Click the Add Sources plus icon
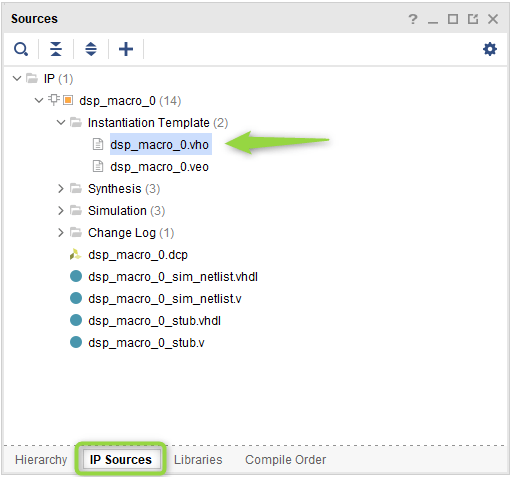Screen dimensions: 514x477 click(126, 49)
